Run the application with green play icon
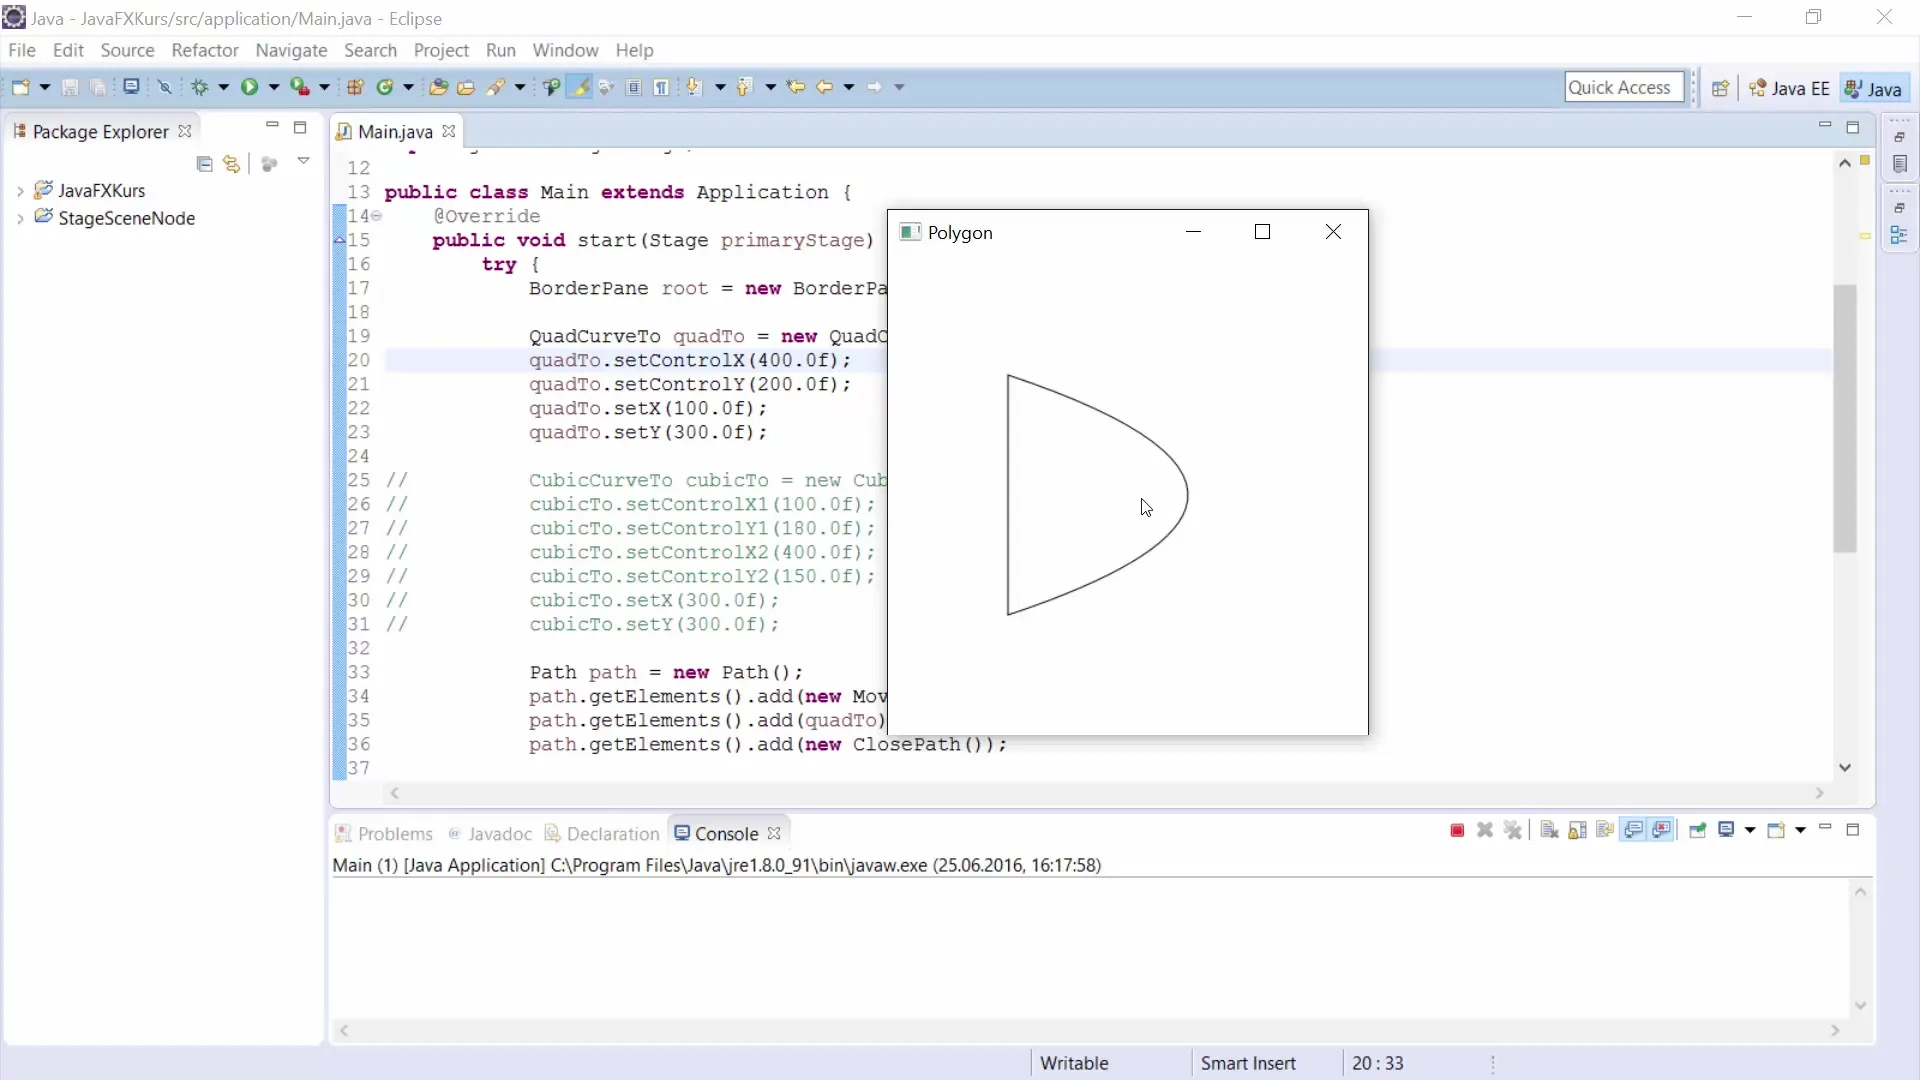Screen dimensions: 1920x1080 pyautogui.click(x=249, y=87)
